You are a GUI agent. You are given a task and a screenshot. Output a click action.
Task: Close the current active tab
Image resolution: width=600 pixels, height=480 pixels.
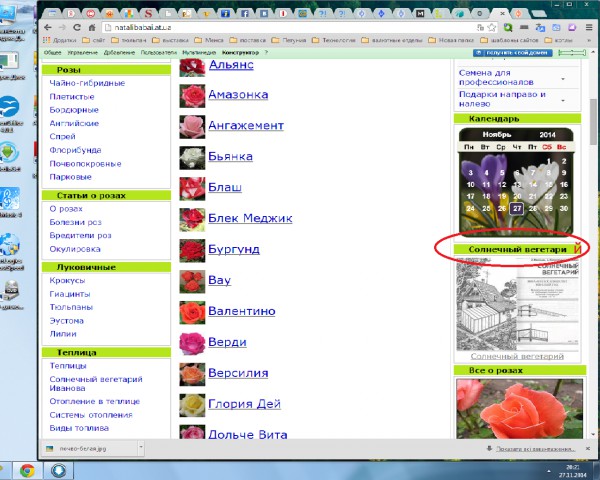(502, 13)
